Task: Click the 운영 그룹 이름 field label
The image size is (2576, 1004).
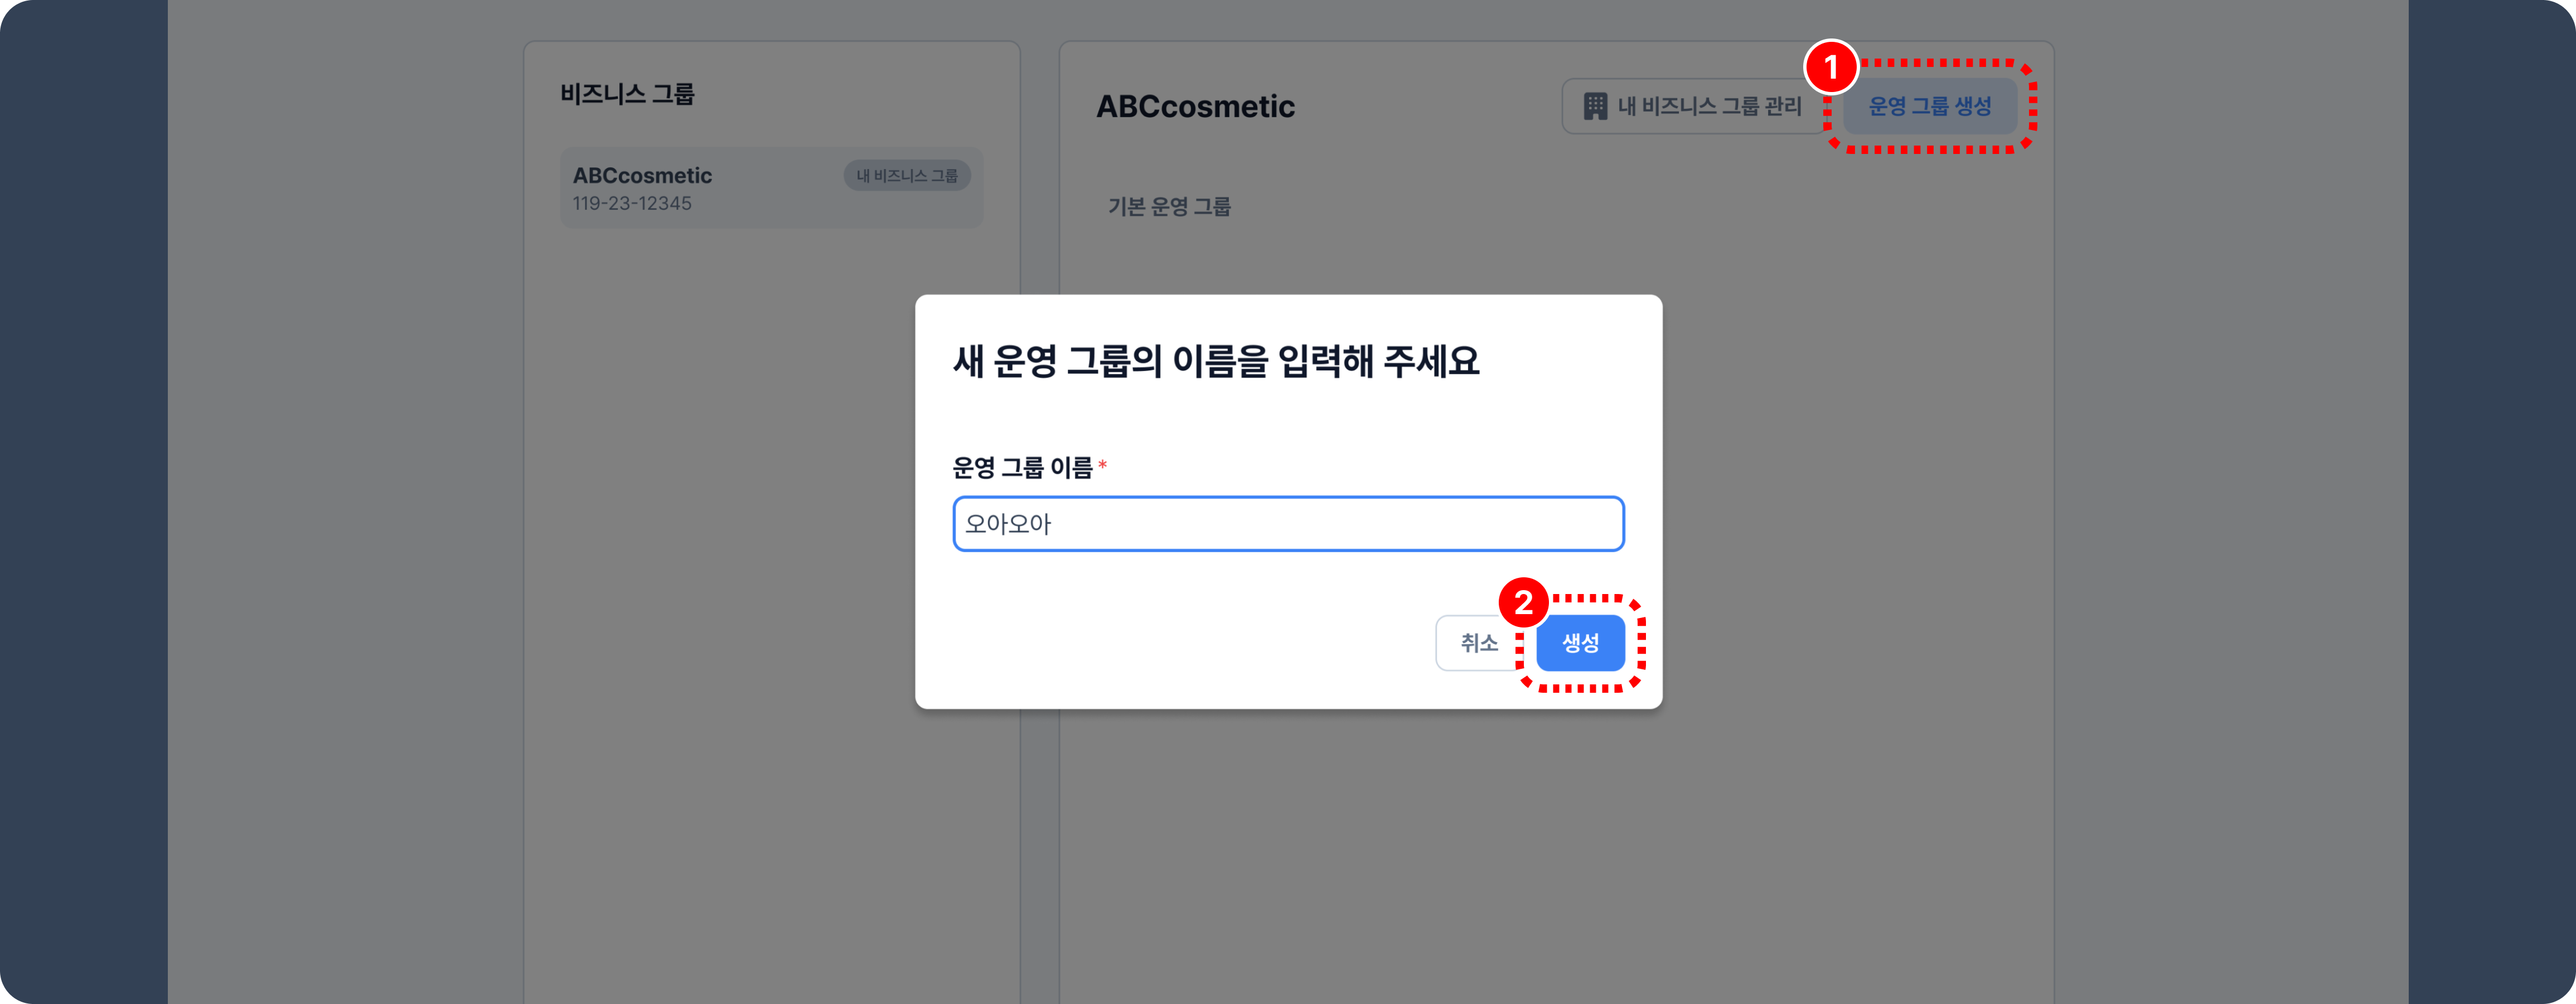Action: point(1021,467)
